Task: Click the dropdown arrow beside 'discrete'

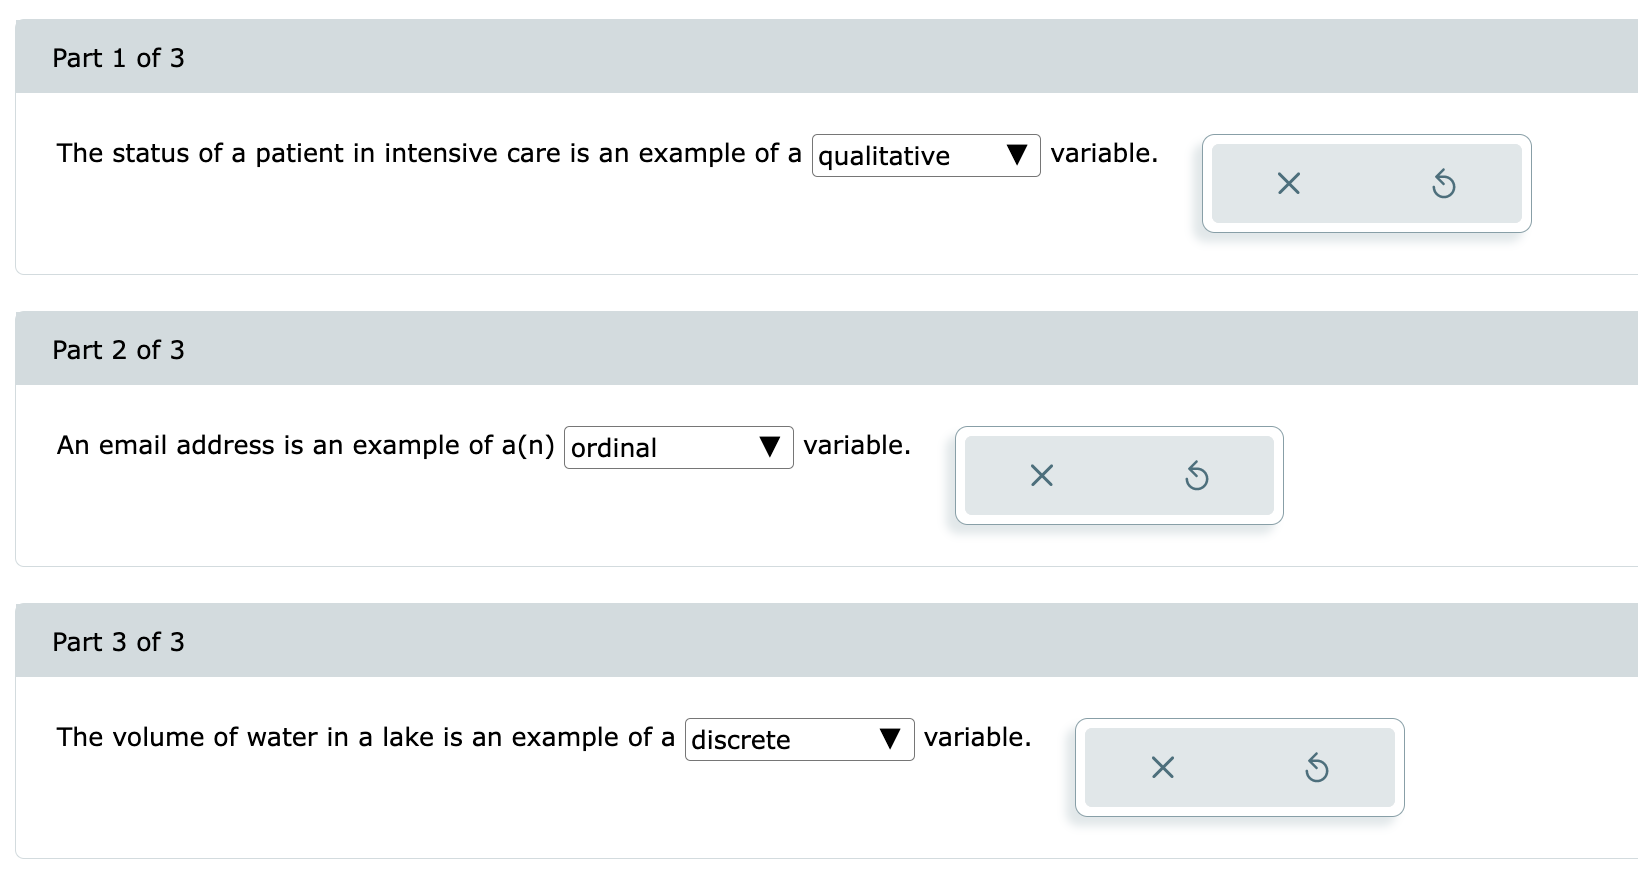Action: click(x=891, y=739)
